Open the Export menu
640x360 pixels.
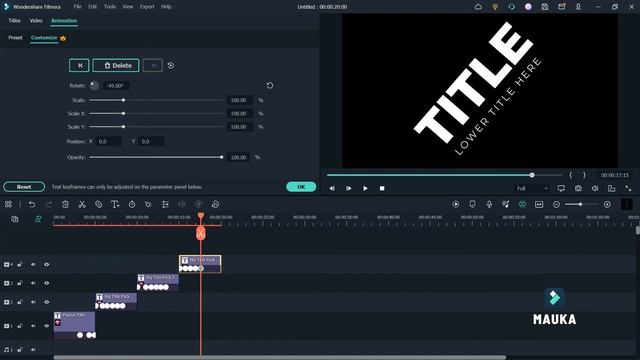[147, 7]
